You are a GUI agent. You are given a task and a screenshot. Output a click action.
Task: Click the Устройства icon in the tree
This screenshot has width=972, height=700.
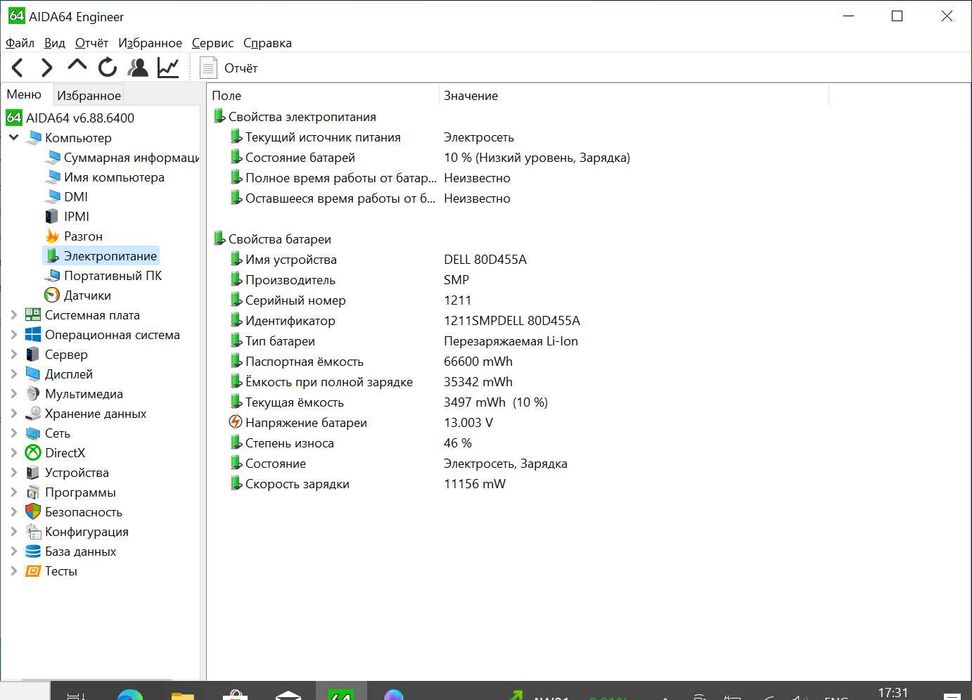click(33, 472)
